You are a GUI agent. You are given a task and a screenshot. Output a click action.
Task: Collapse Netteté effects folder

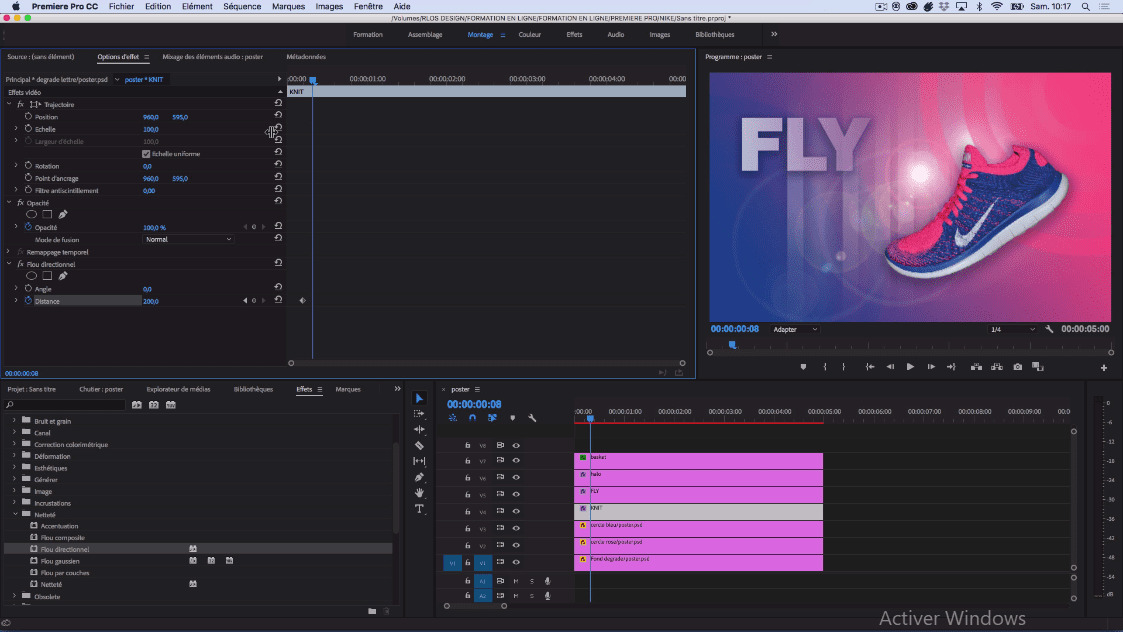[x=15, y=514]
